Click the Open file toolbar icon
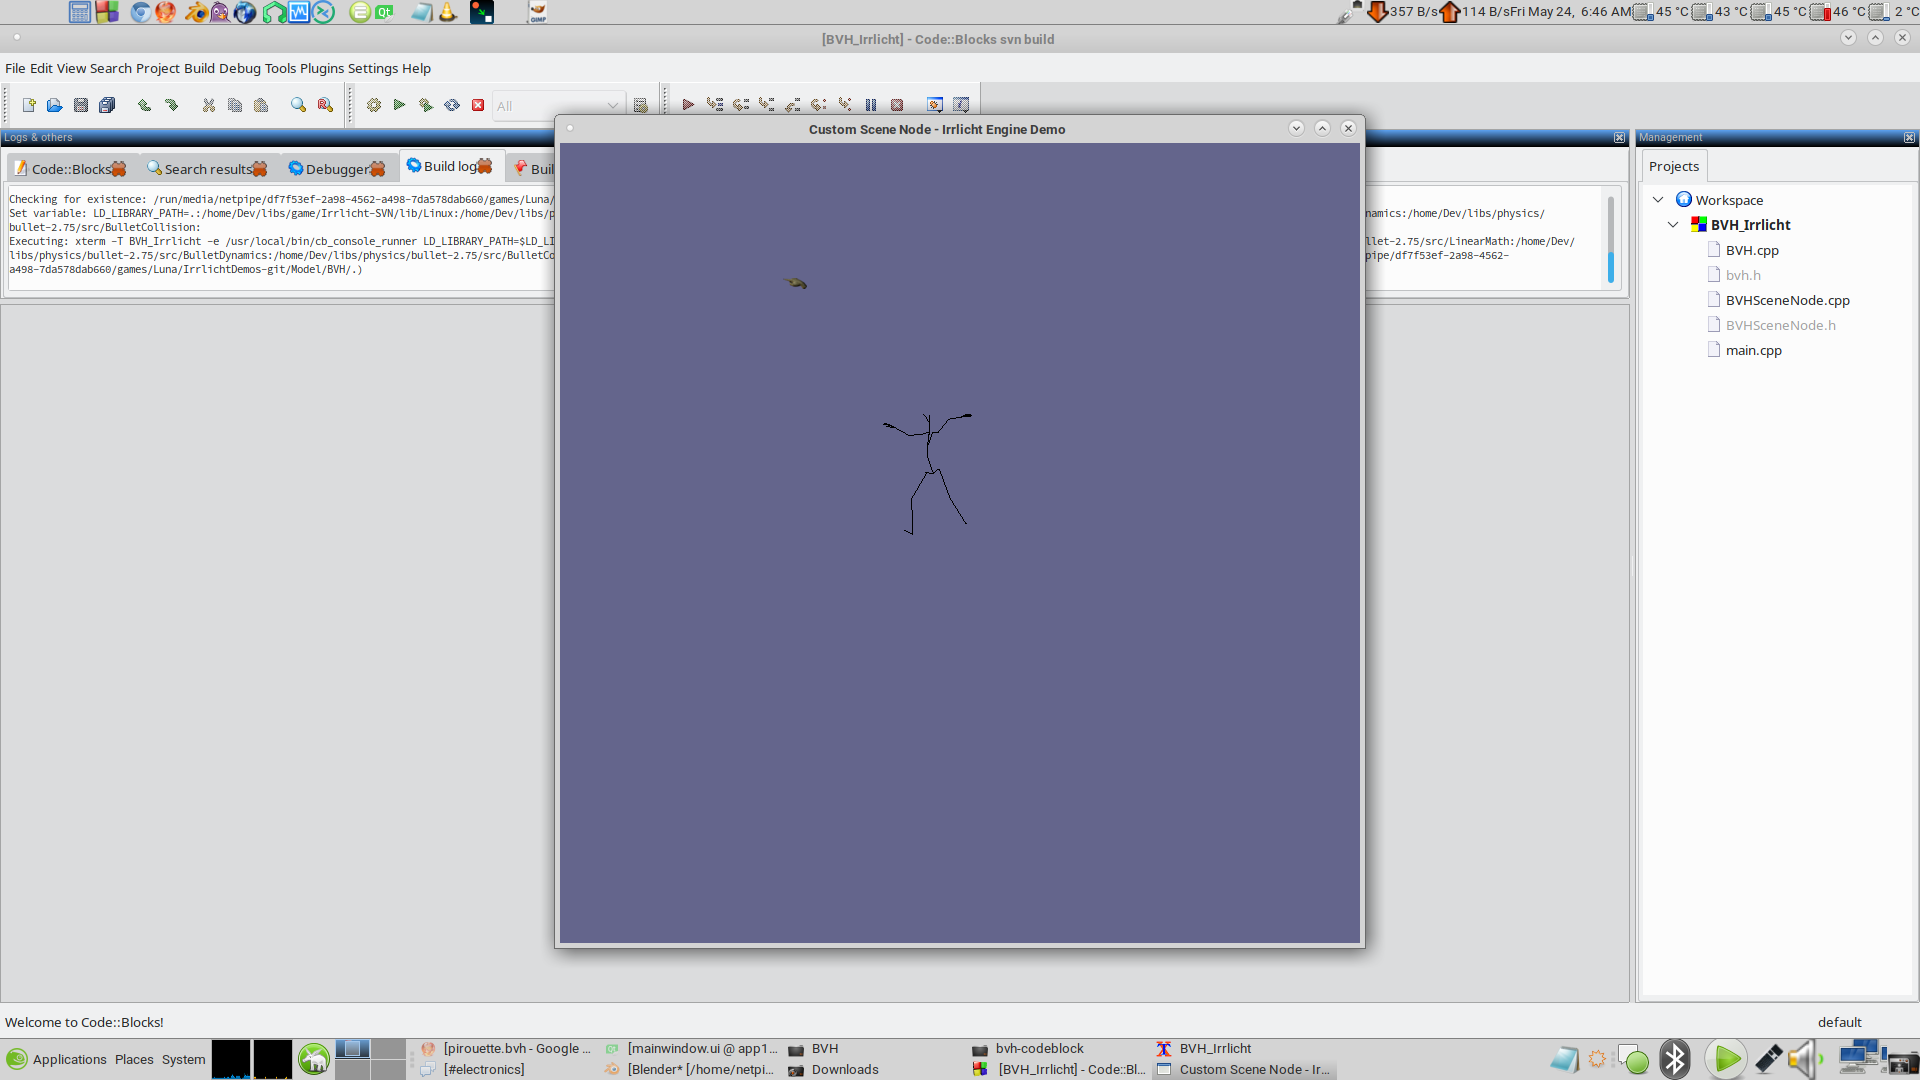This screenshot has height=1080, width=1920. (55, 105)
